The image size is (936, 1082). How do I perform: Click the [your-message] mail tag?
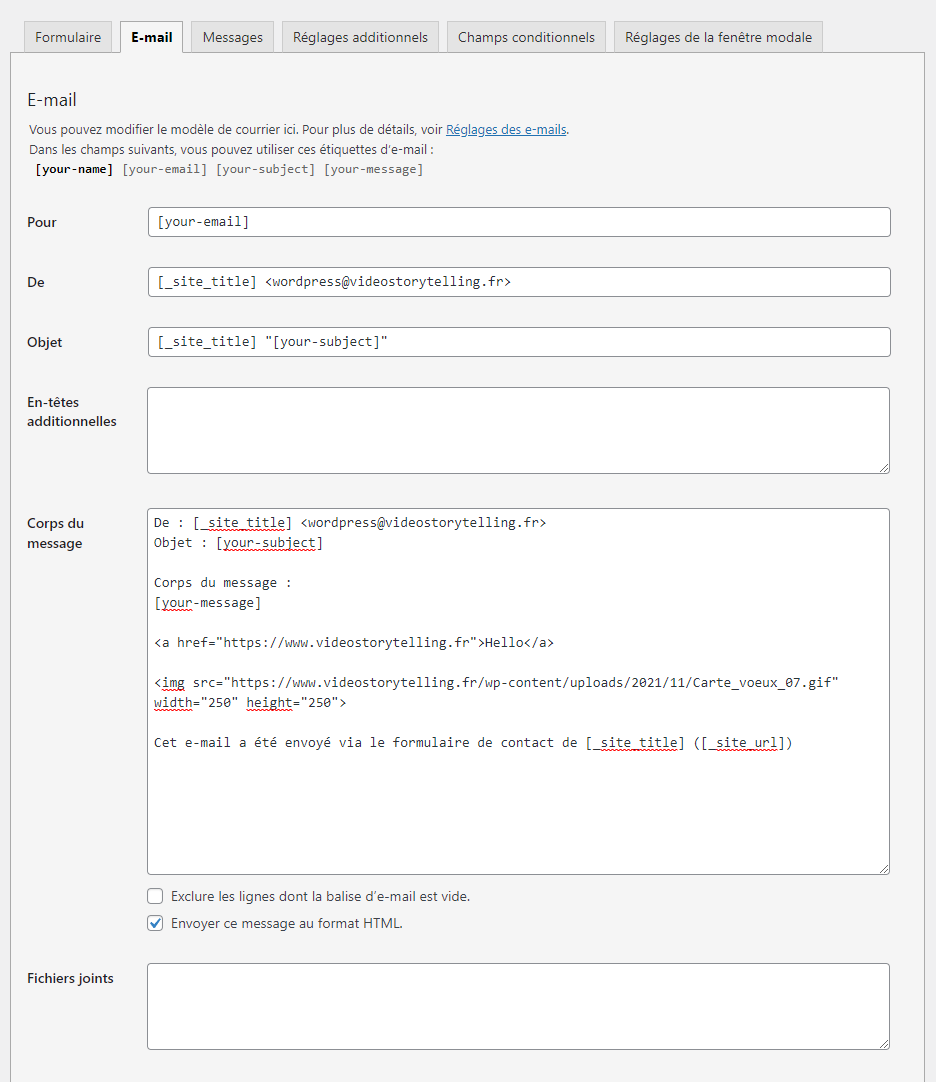point(373,169)
